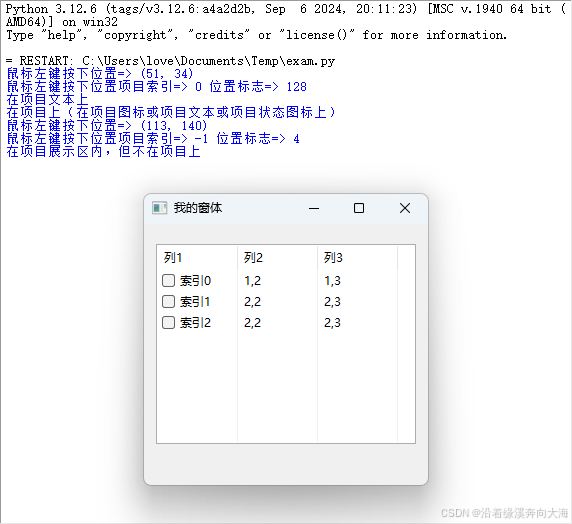Click the line starting with 在项目上（在项目图标

pos(171,112)
